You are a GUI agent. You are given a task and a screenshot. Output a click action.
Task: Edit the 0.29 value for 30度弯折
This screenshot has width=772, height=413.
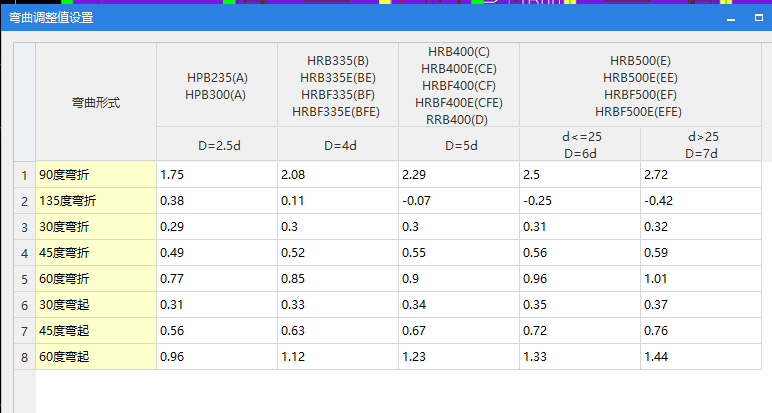[217, 227]
